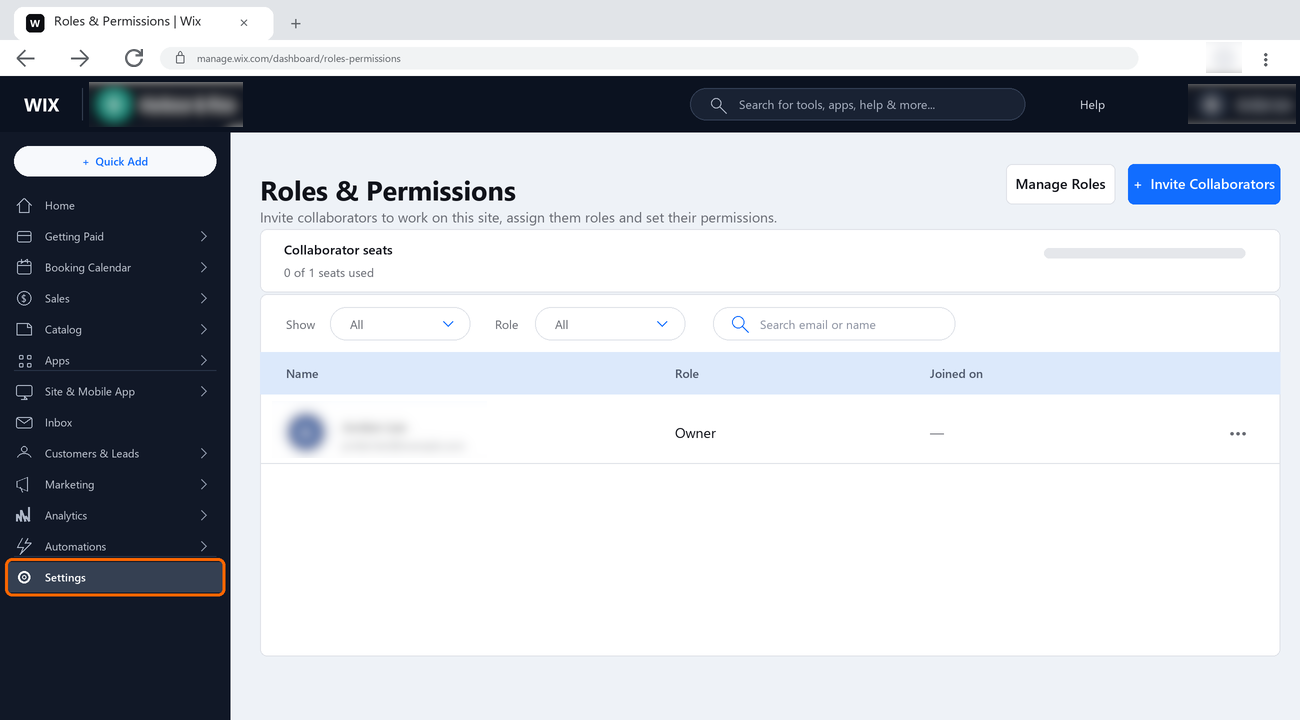Open the three-dot menu for Owner row
Viewport: 1300px width, 720px height.
[x=1238, y=434]
